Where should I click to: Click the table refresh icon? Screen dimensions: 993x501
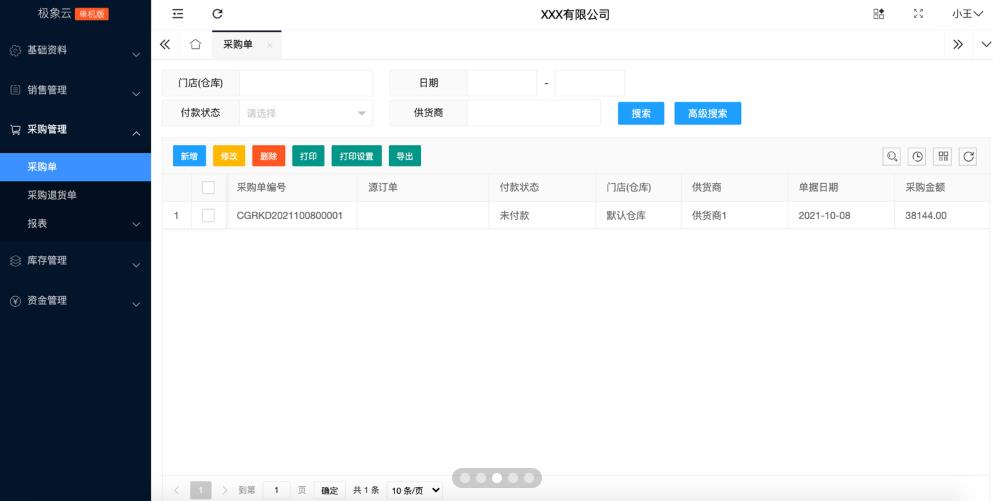click(968, 156)
